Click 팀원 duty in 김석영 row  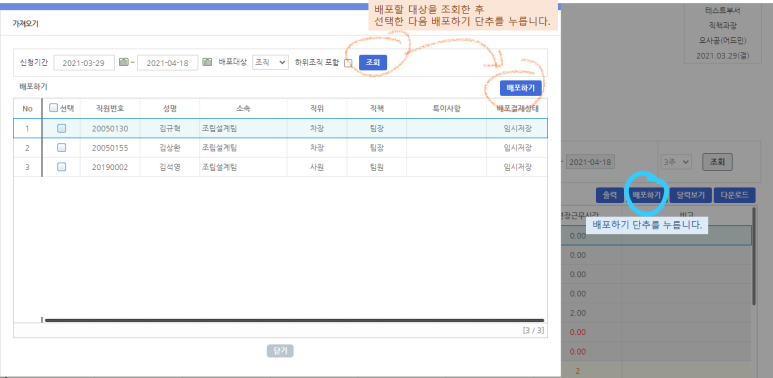[x=377, y=168]
